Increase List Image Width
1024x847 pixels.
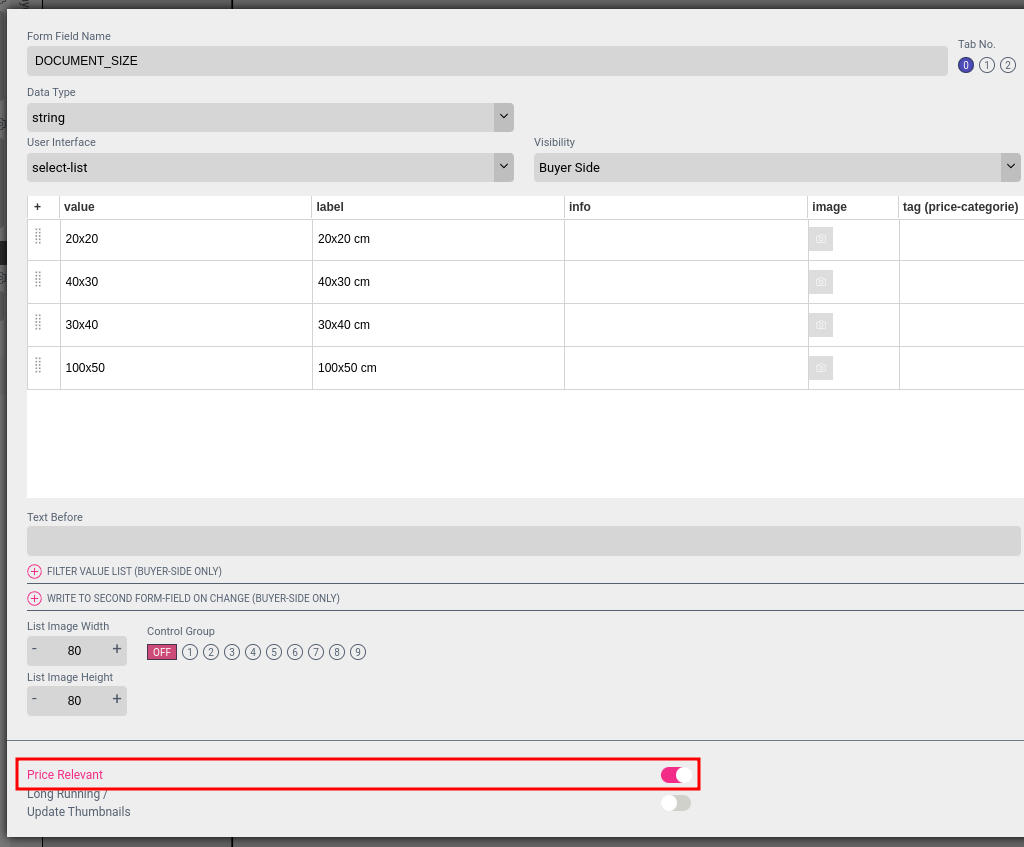tap(117, 649)
